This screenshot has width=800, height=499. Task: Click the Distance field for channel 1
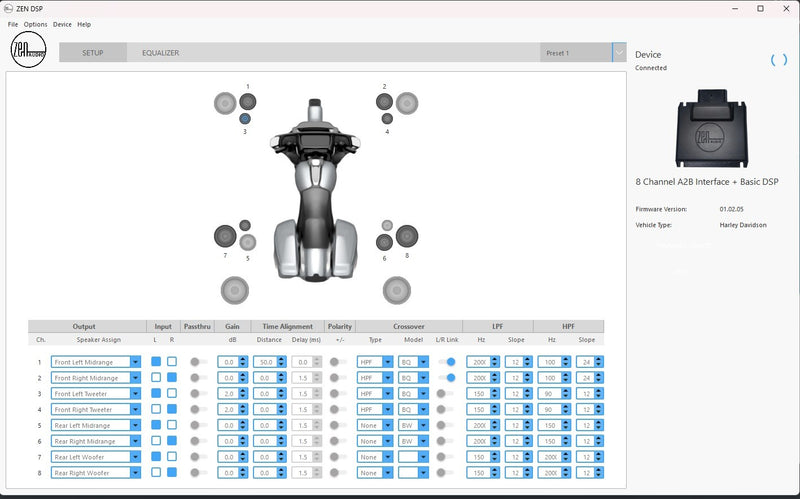(x=264, y=362)
